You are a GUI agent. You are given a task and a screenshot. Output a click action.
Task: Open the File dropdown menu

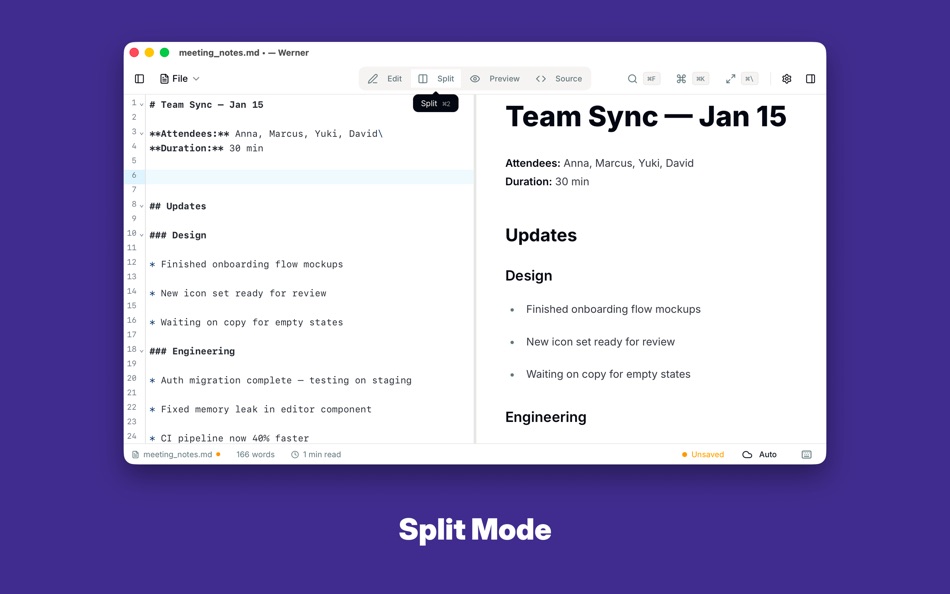[180, 79]
